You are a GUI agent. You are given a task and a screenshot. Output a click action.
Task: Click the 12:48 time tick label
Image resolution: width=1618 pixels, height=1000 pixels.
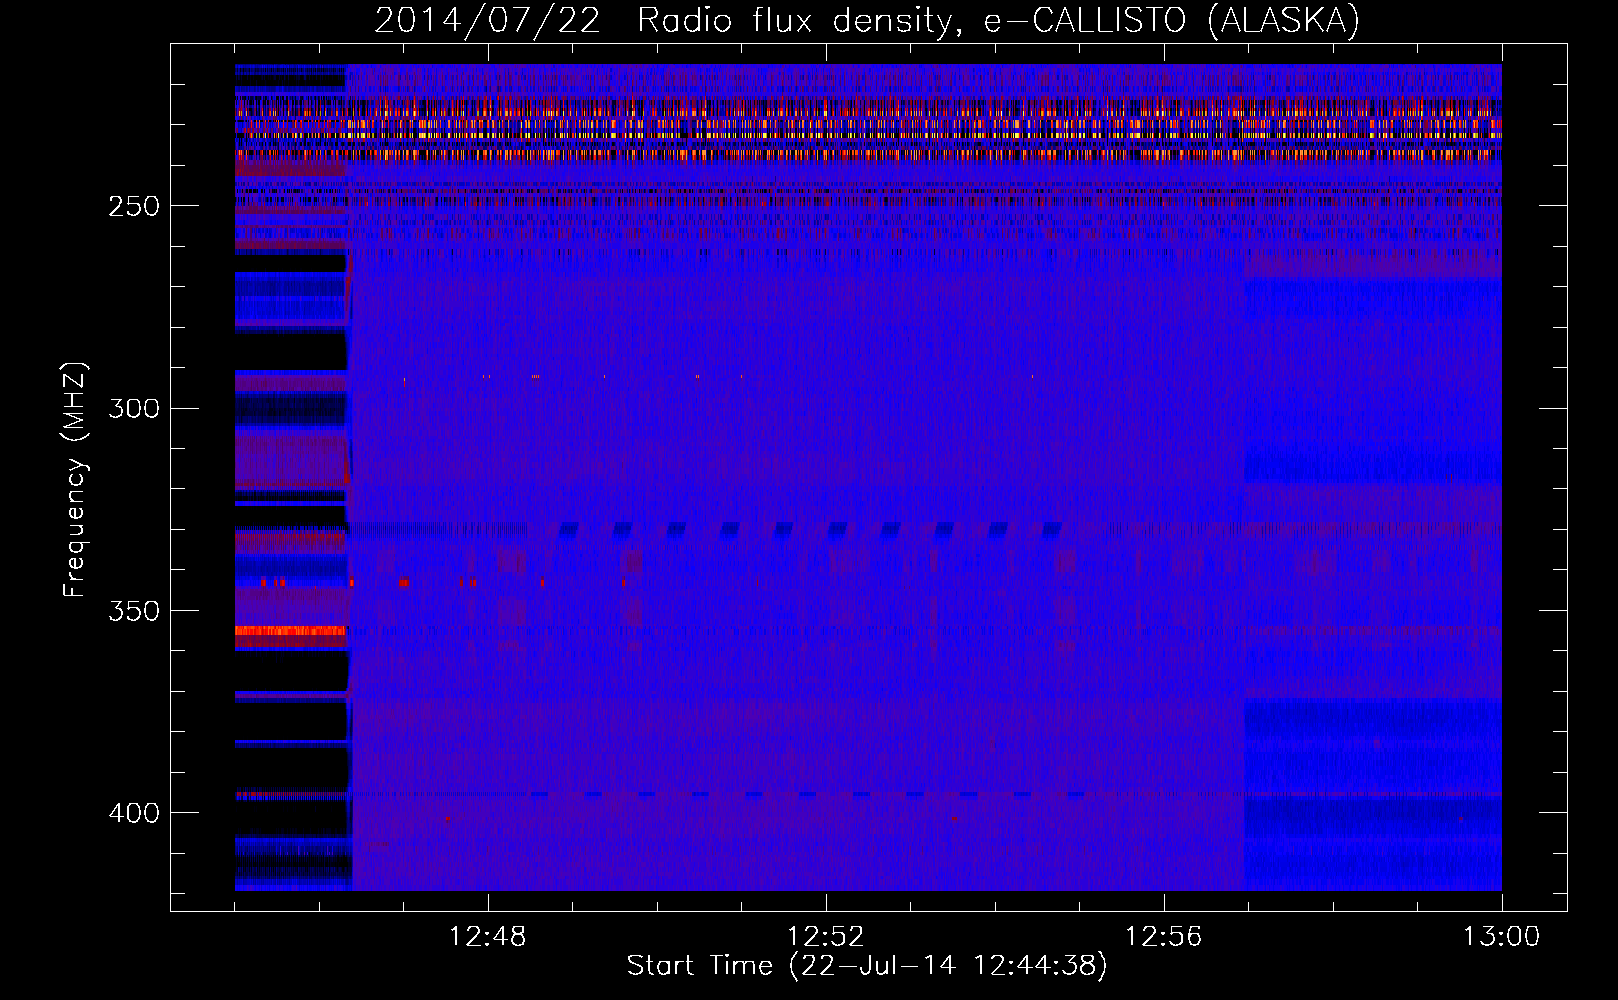(488, 937)
